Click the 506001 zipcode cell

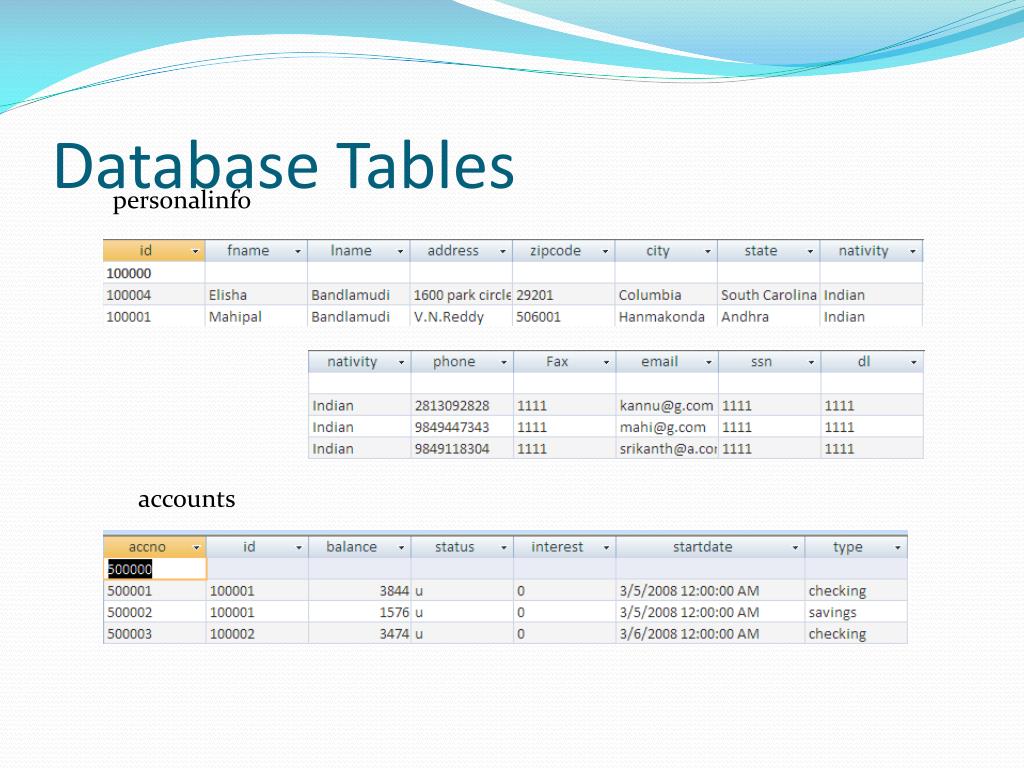564,317
